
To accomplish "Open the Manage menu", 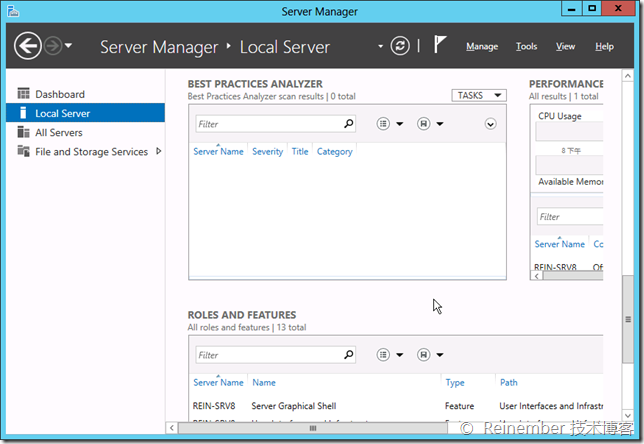I will click(x=482, y=47).
